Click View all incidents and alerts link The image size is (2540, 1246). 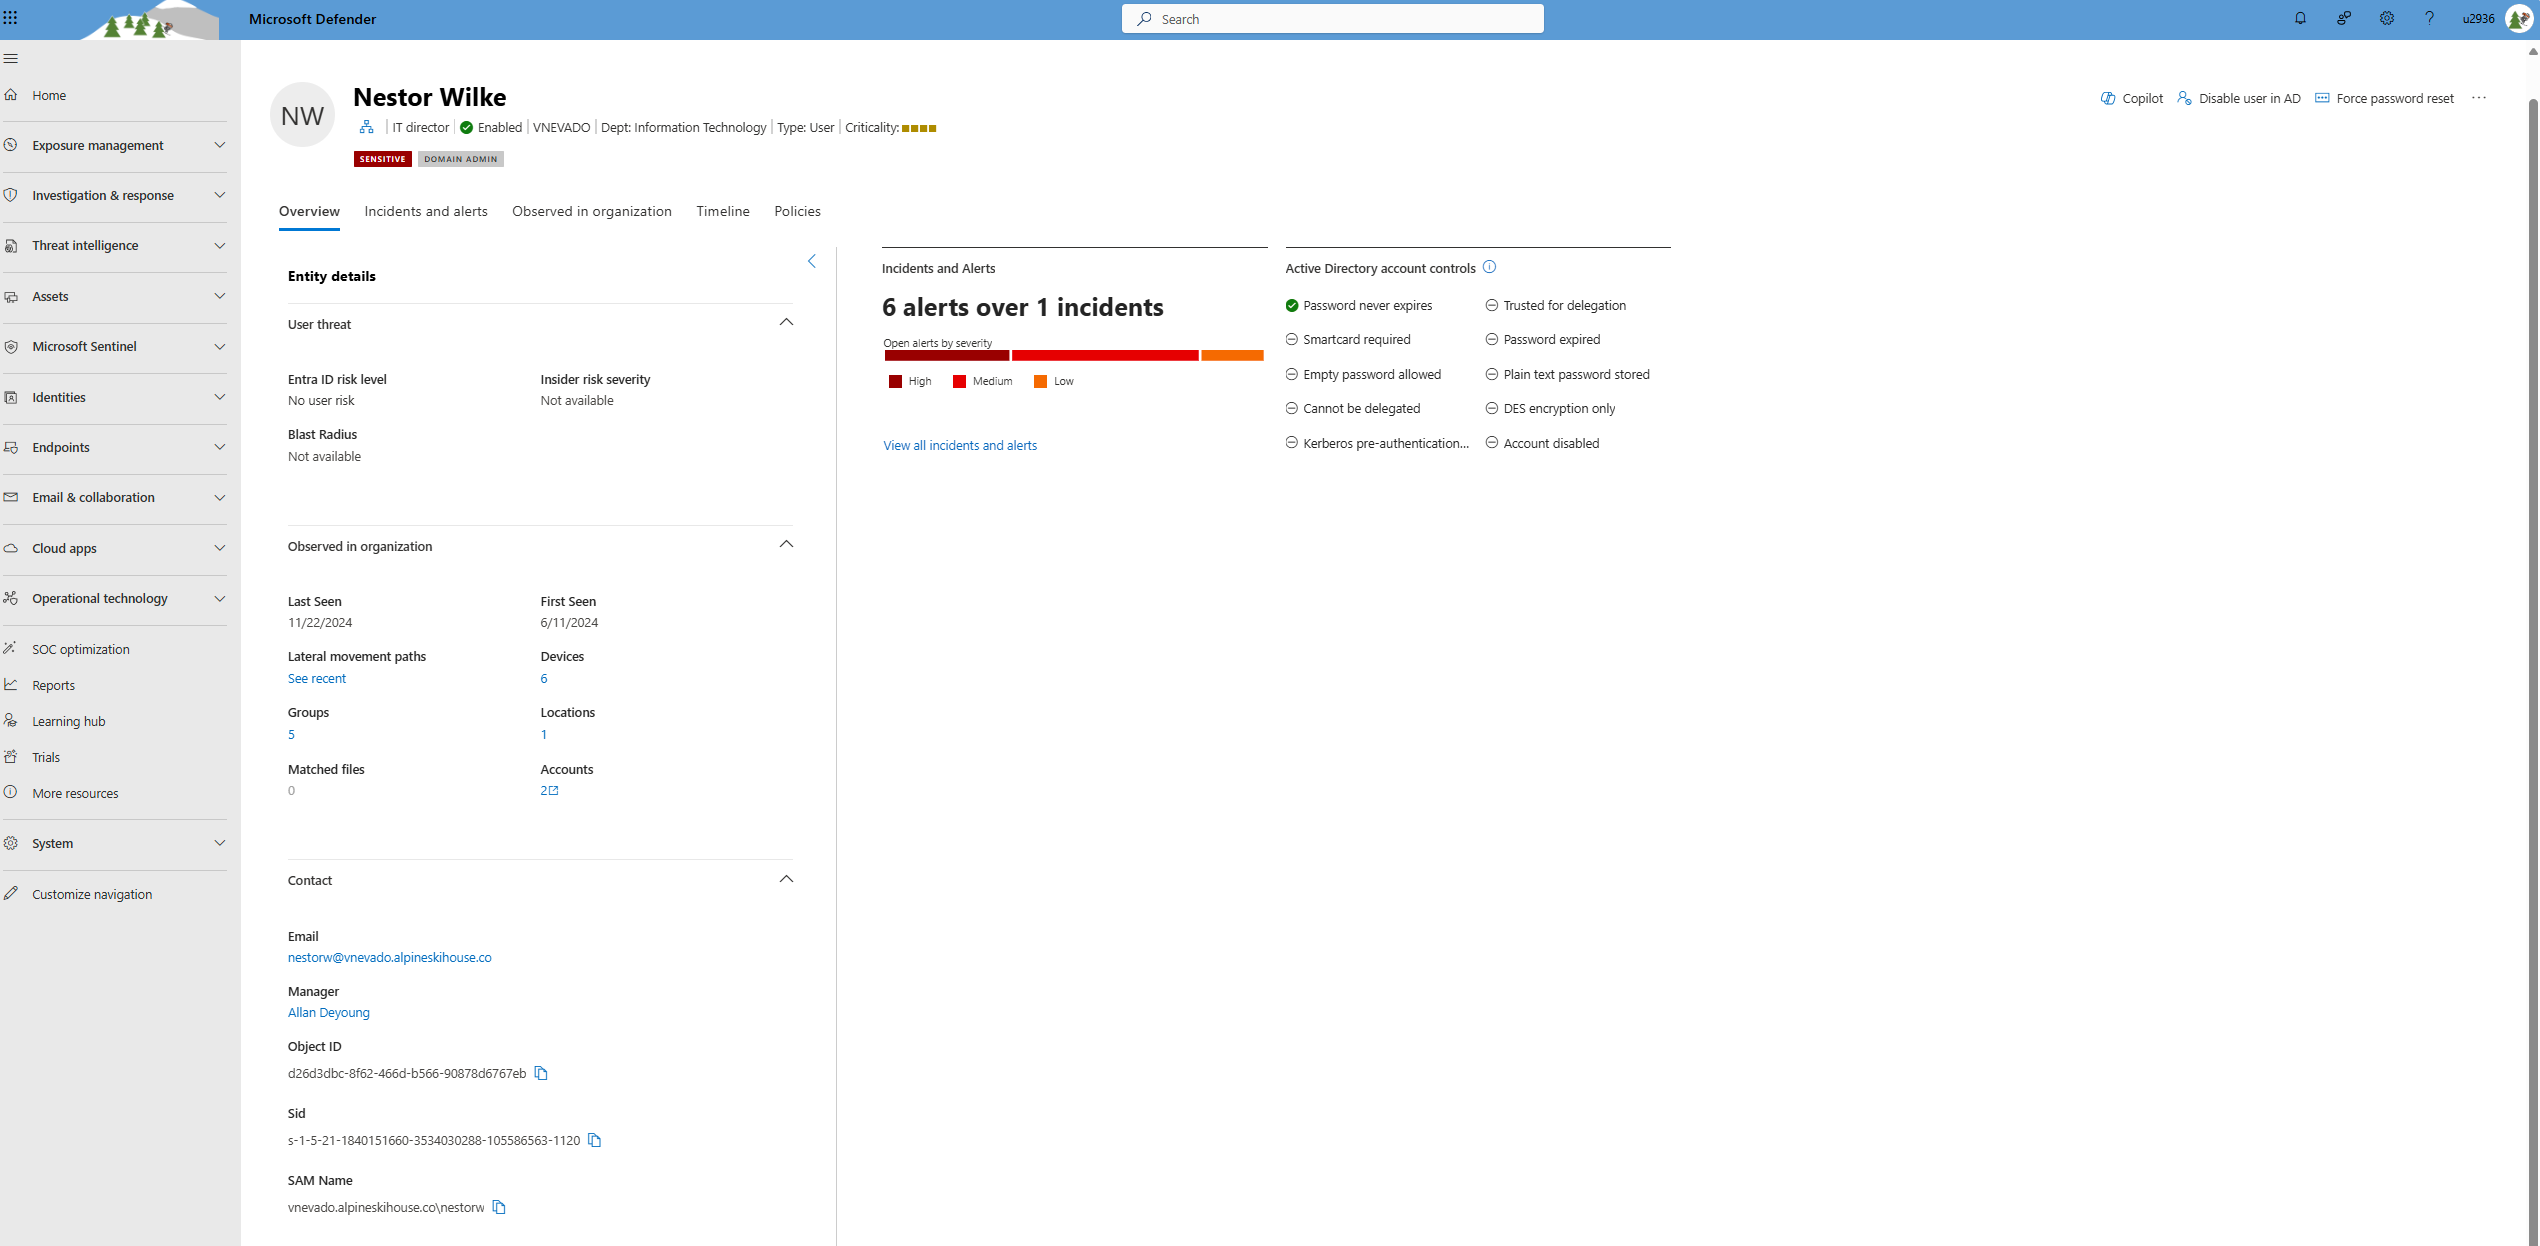pyautogui.click(x=959, y=444)
